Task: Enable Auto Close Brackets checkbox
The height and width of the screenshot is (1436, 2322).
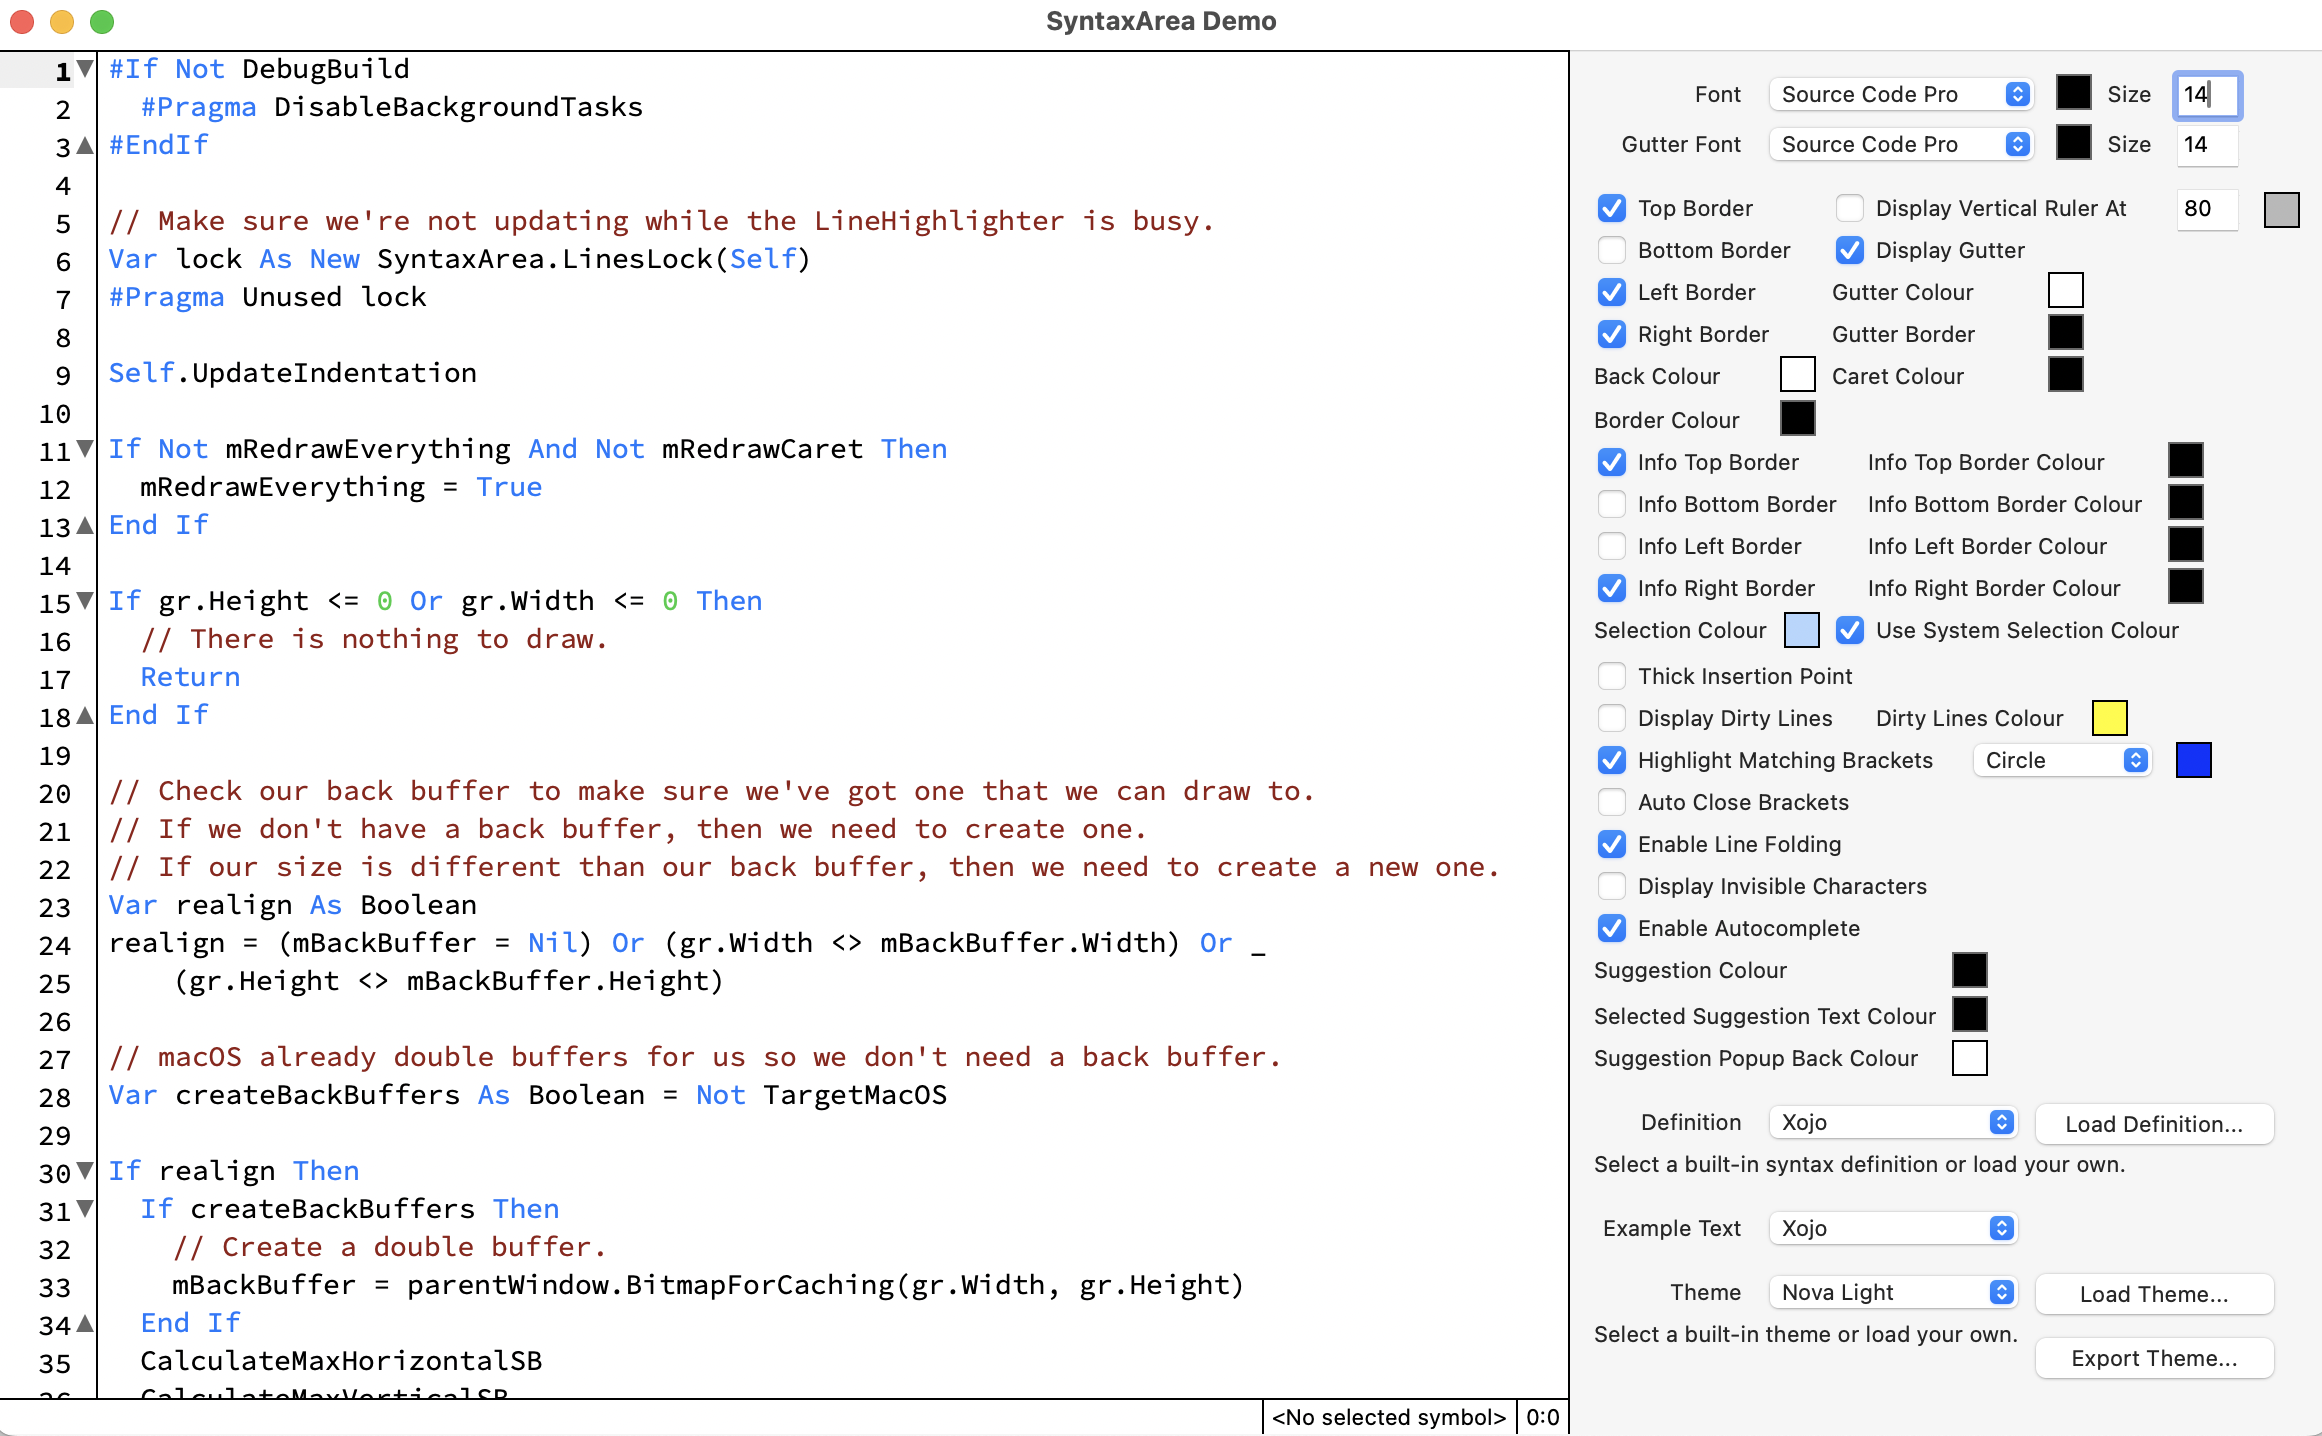Action: coord(1611,802)
